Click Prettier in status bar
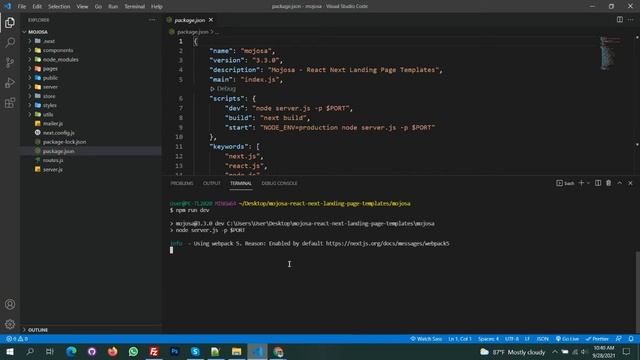The width and height of the screenshot is (640, 360). 597,339
